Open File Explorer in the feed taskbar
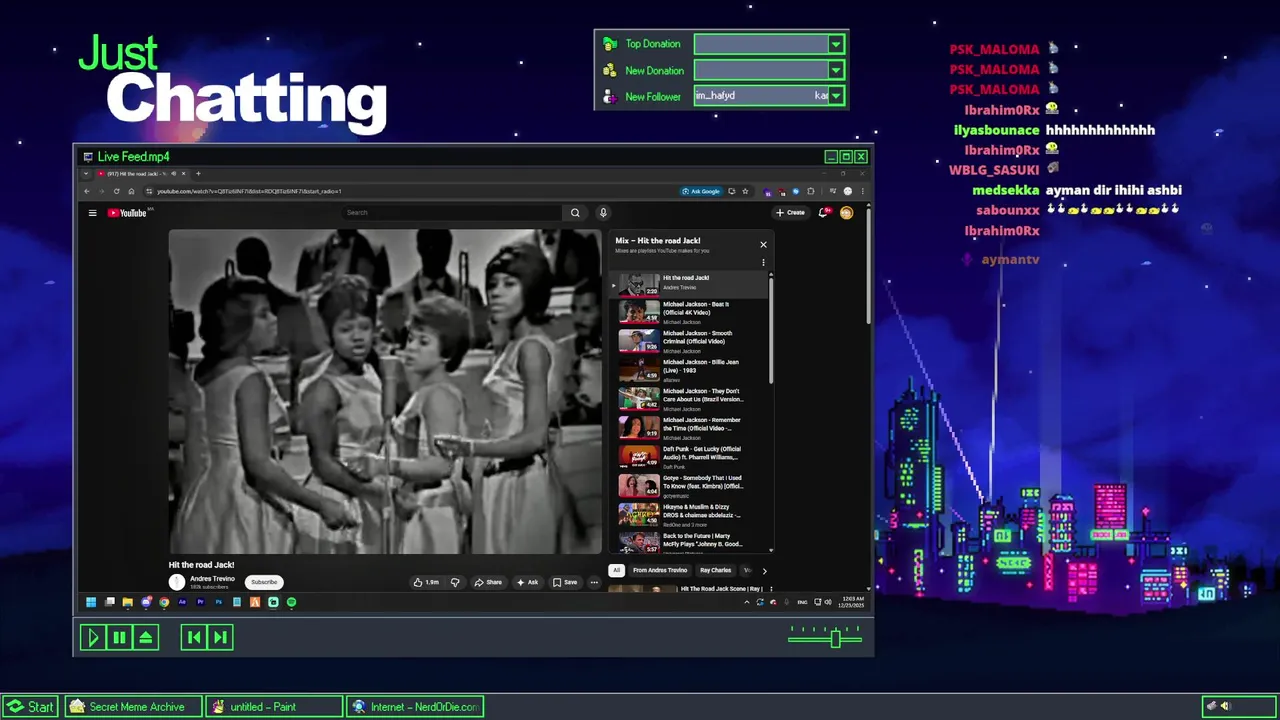This screenshot has width=1280, height=720. [x=128, y=602]
